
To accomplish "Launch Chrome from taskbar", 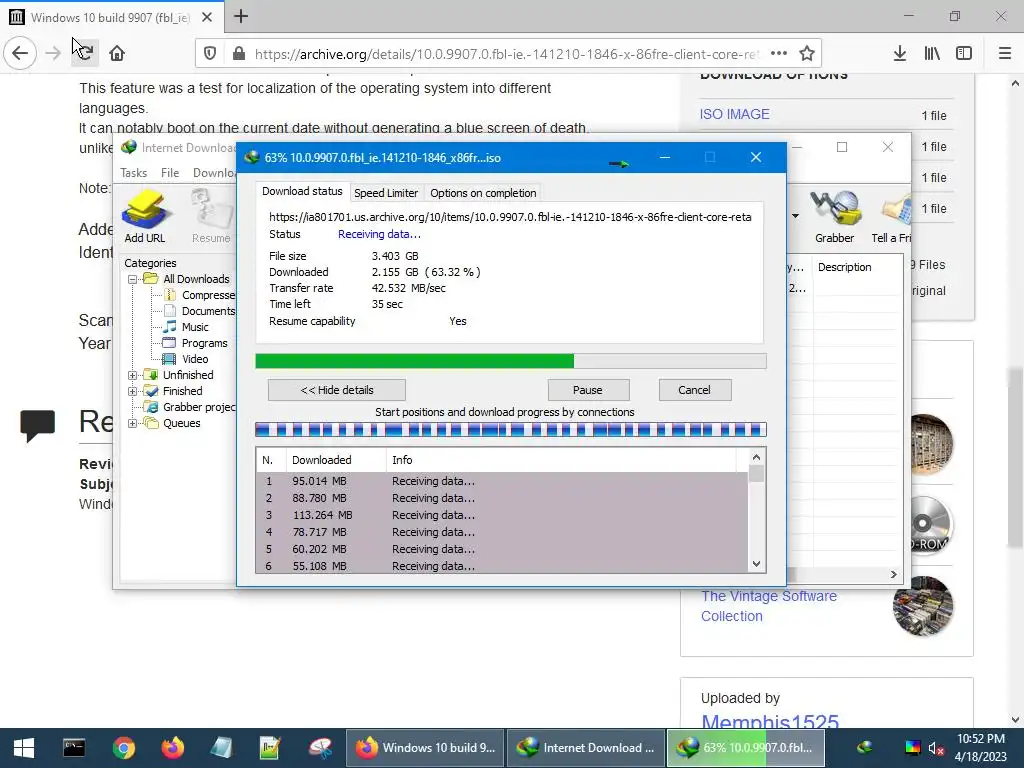I will pos(123,748).
